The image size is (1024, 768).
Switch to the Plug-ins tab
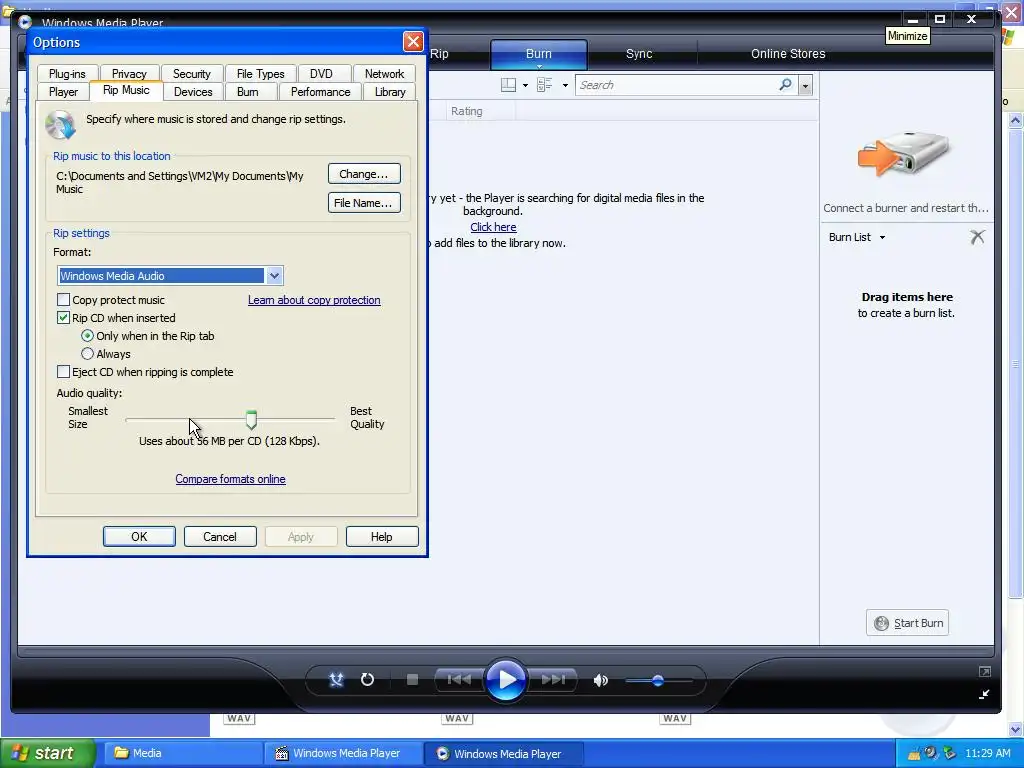point(67,74)
